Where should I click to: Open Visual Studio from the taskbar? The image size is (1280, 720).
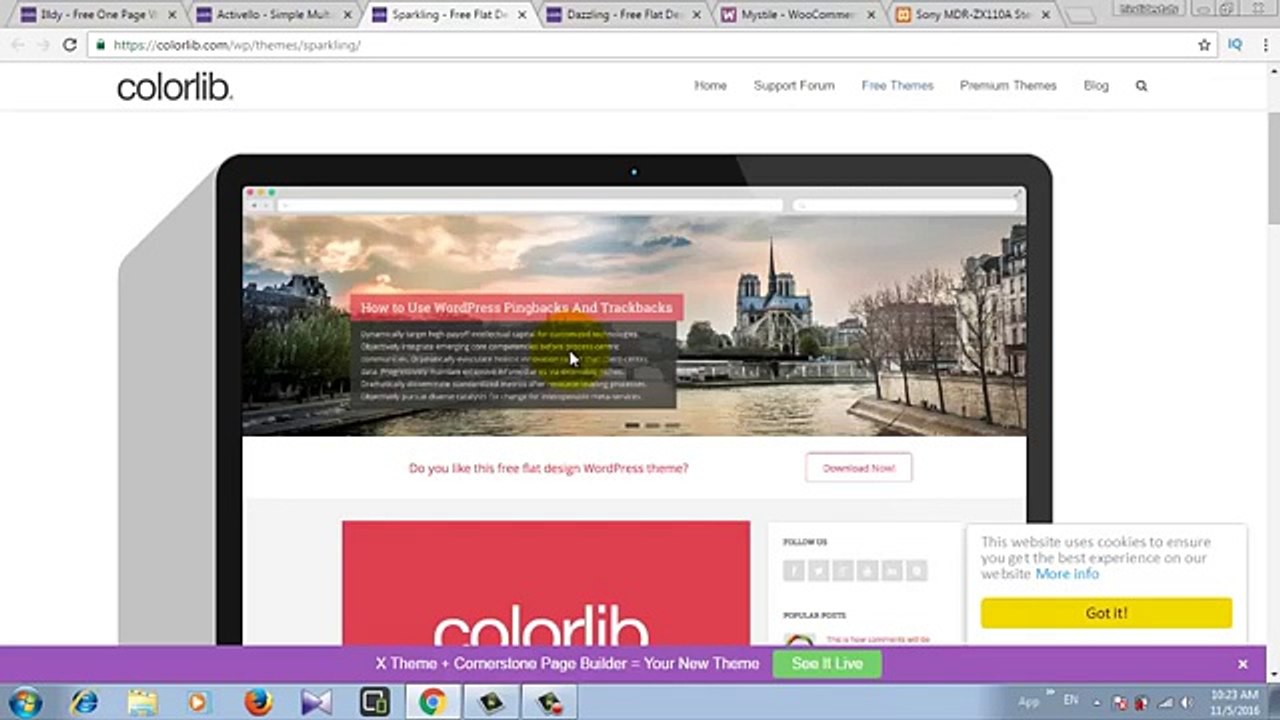pos(316,702)
